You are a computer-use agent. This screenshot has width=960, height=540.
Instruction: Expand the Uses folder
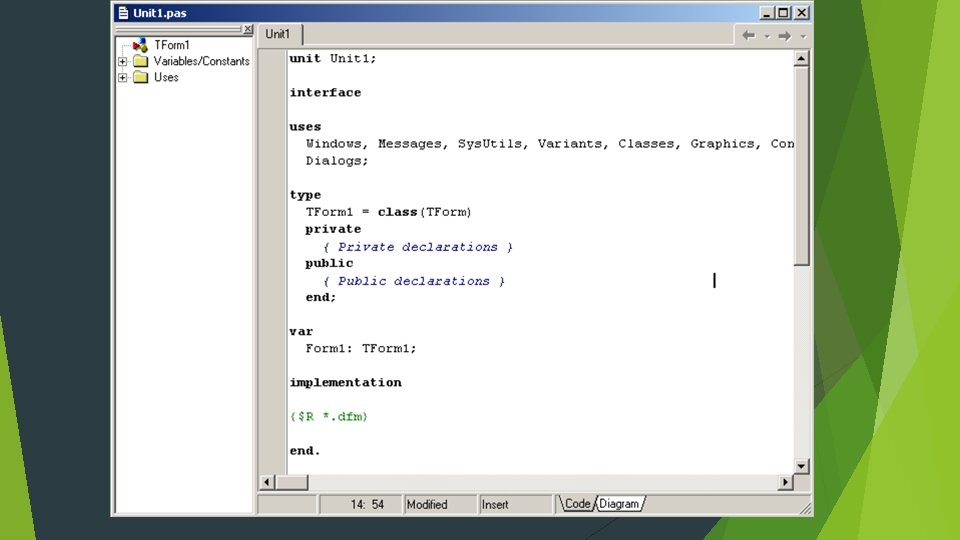point(122,77)
